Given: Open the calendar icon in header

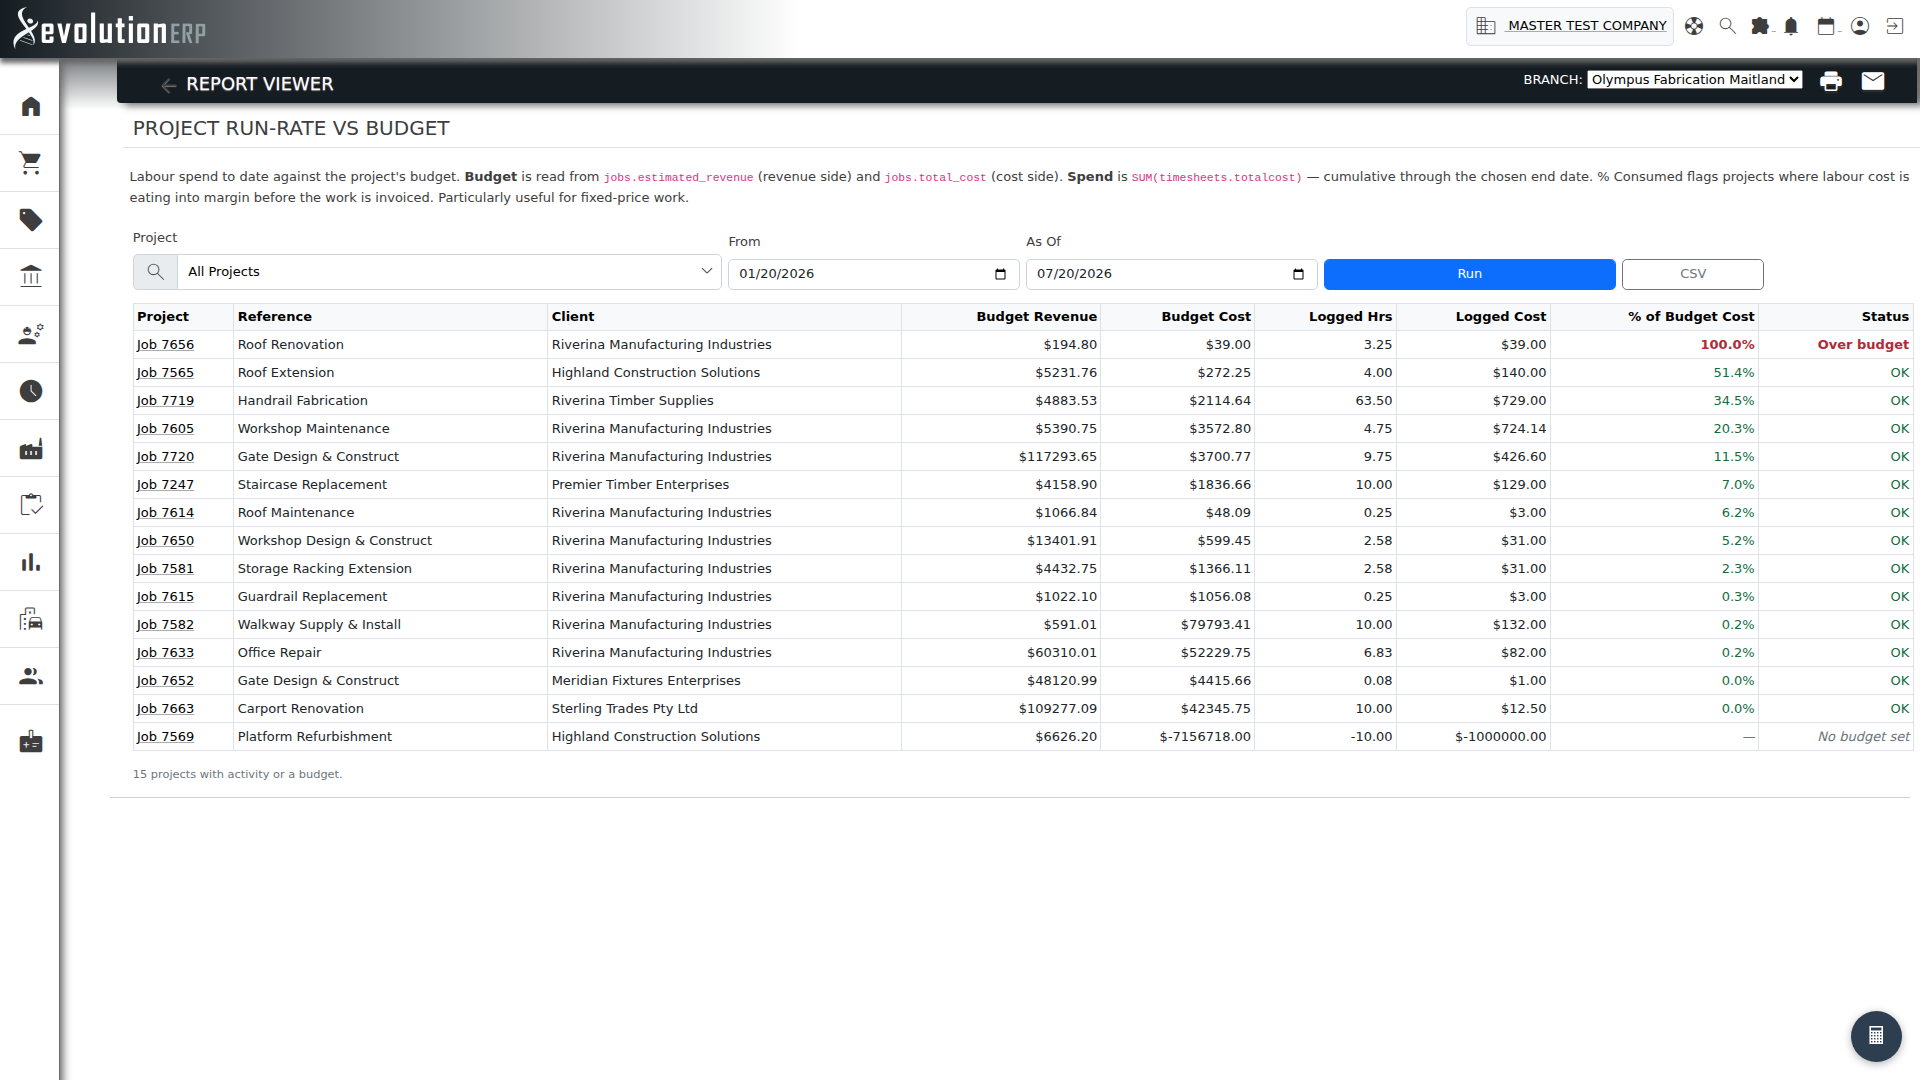Looking at the screenshot, I should tap(1826, 26).
